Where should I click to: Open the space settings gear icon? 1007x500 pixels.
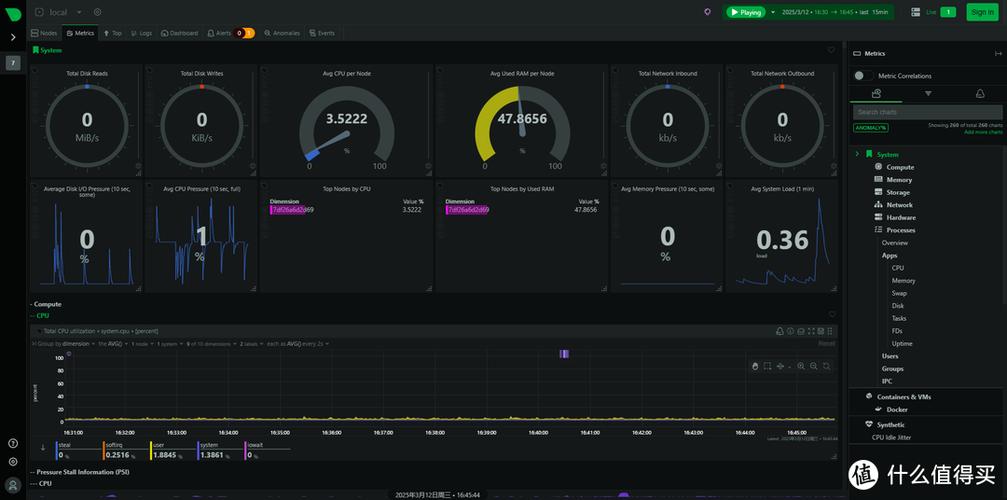[97, 12]
